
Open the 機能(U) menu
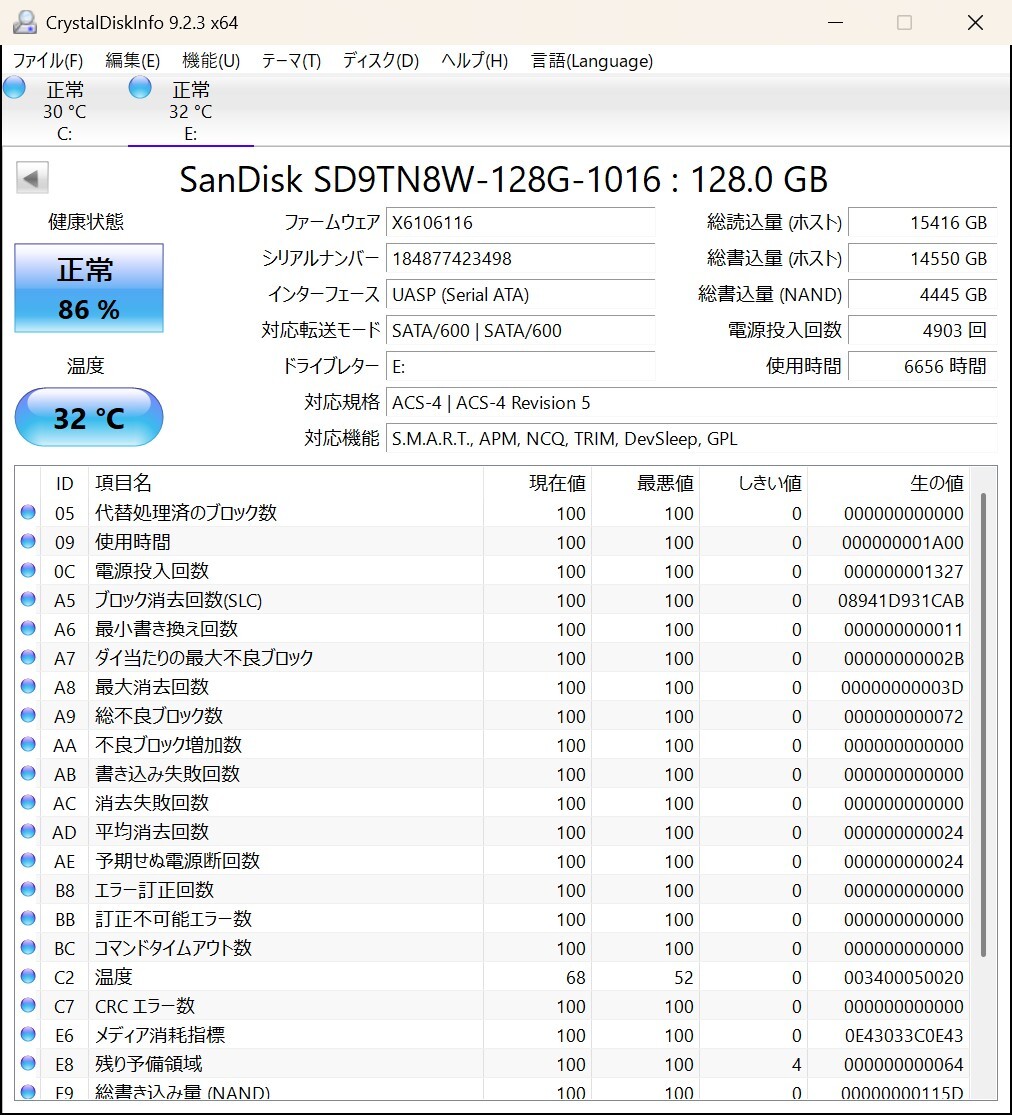click(x=211, y=61)
